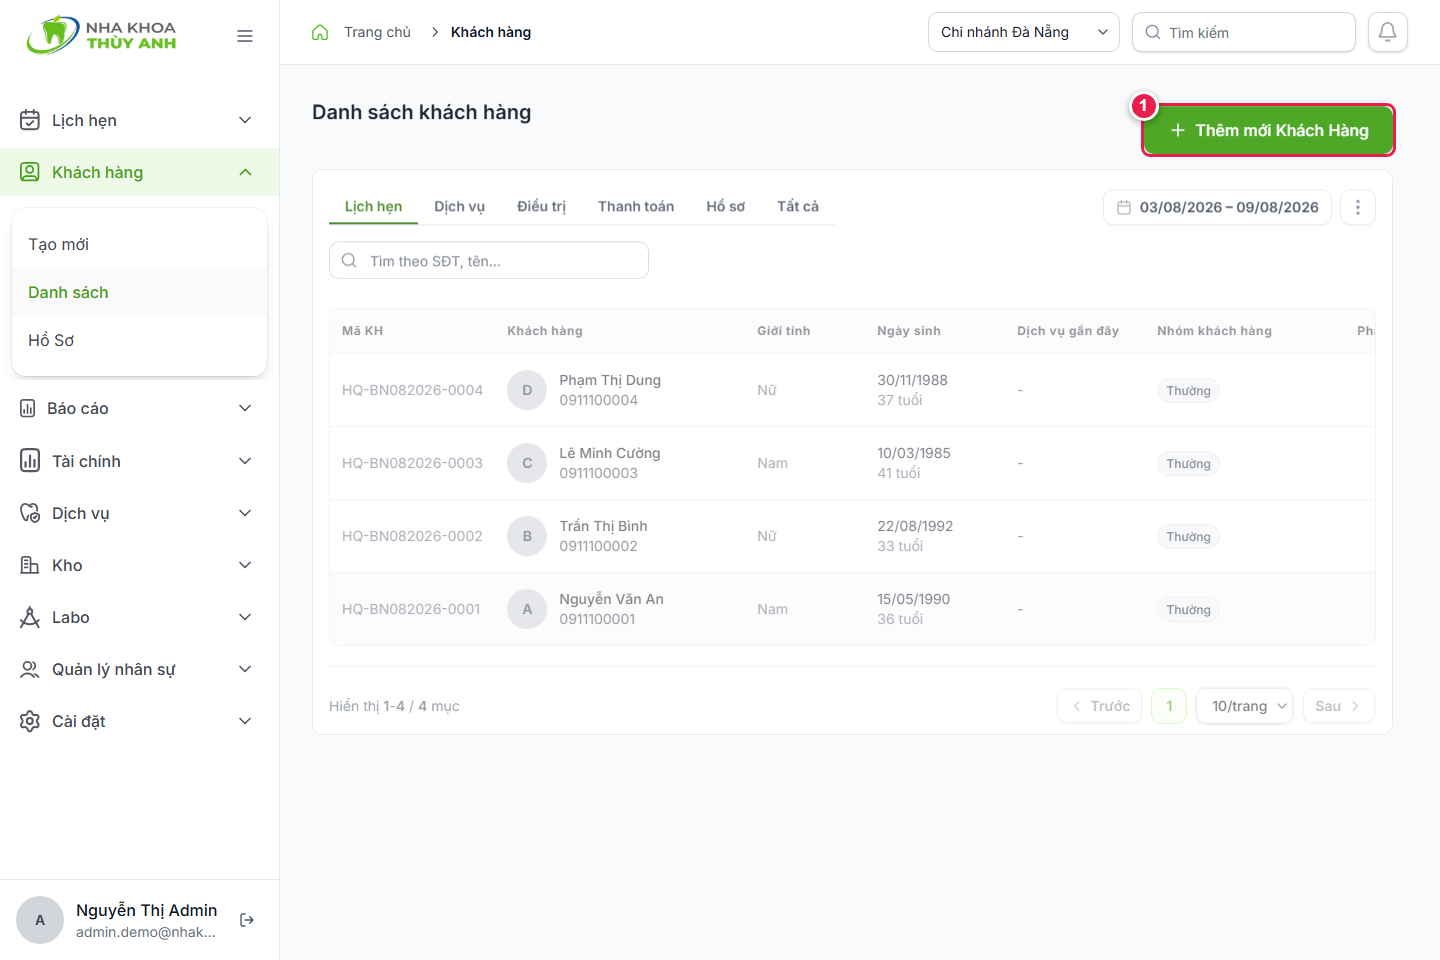Select customer code HQ-BN082026-0003
The image size is (1440, 960).
[412, 463]
